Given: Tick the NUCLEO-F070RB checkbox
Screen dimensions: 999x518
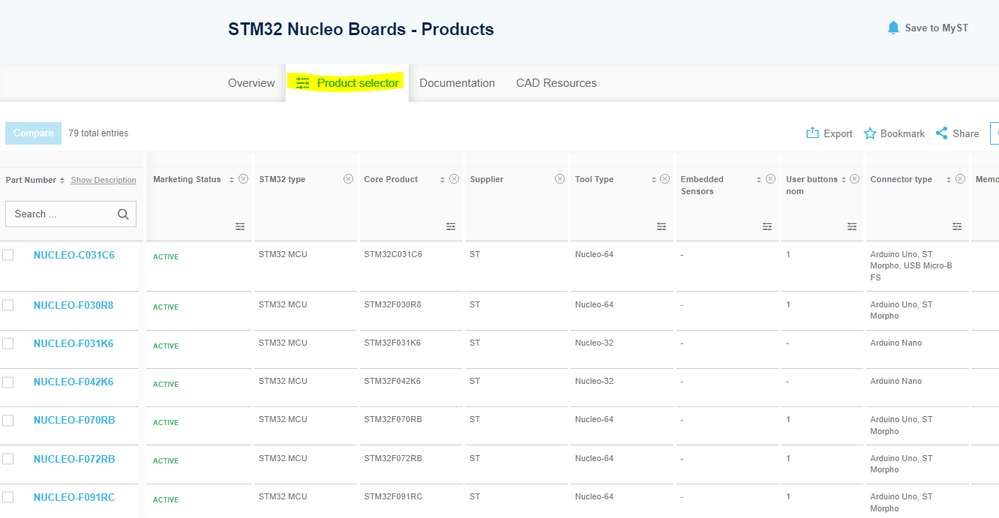Looking at the screenshot, I should 8,420.
